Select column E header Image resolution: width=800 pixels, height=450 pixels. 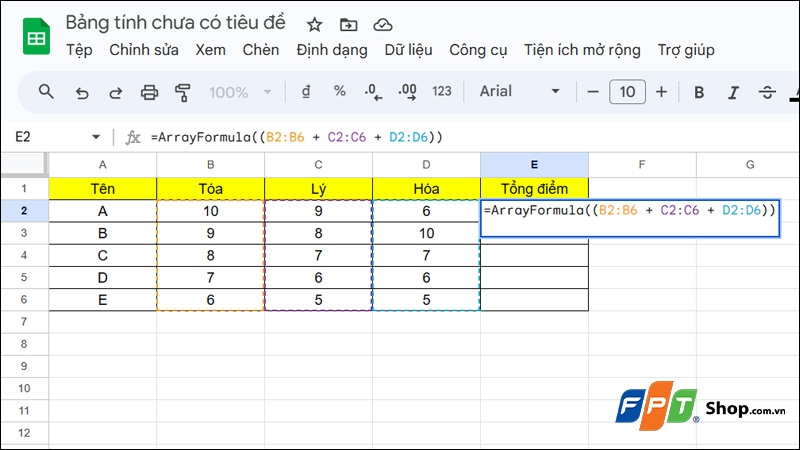tap(534, 165)
